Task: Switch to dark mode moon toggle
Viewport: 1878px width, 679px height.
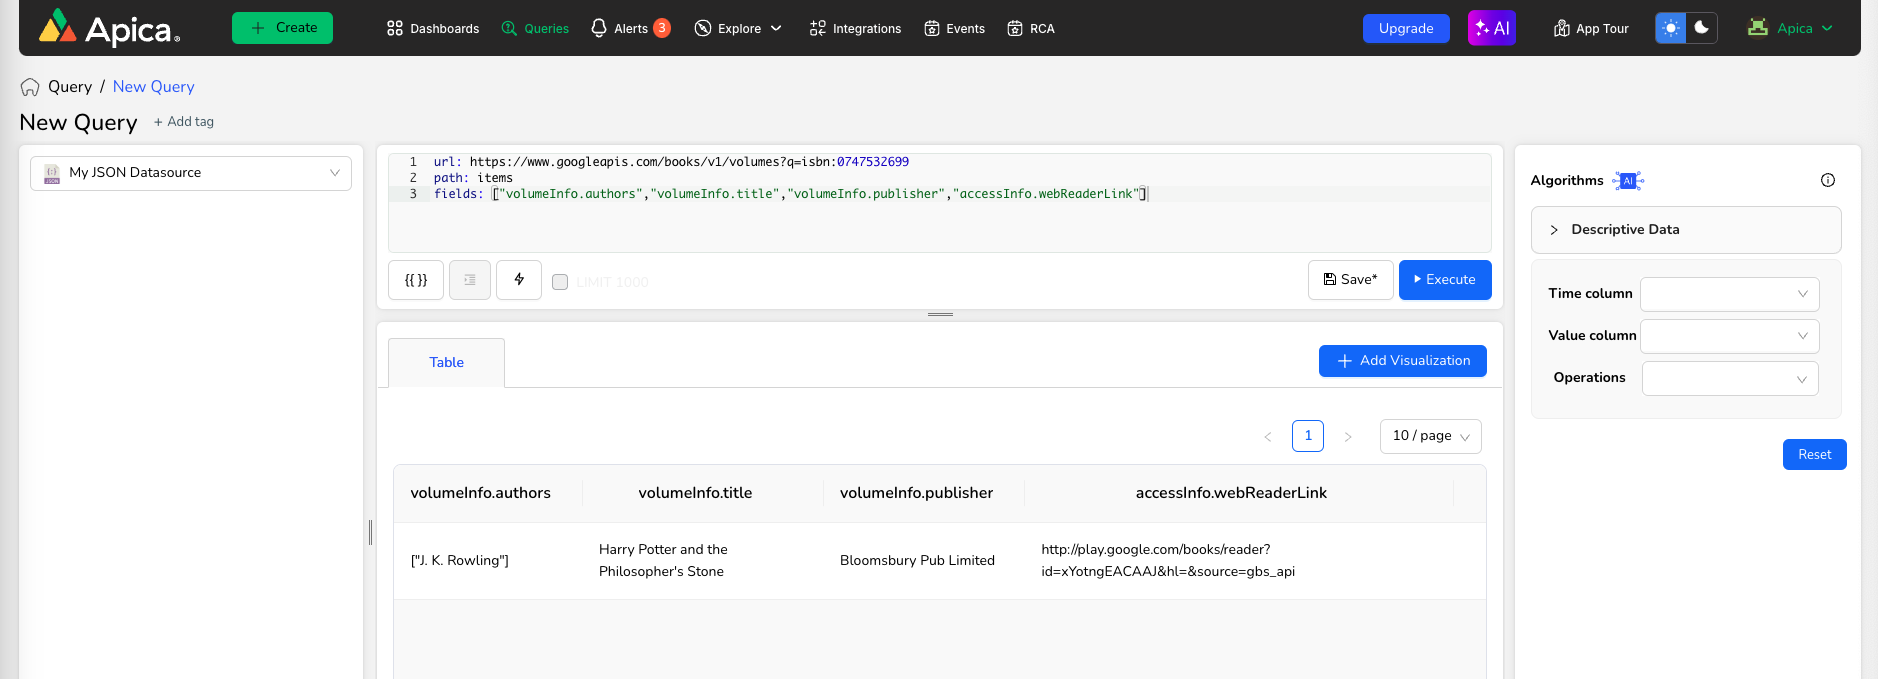Action: tap(1702, 28)
